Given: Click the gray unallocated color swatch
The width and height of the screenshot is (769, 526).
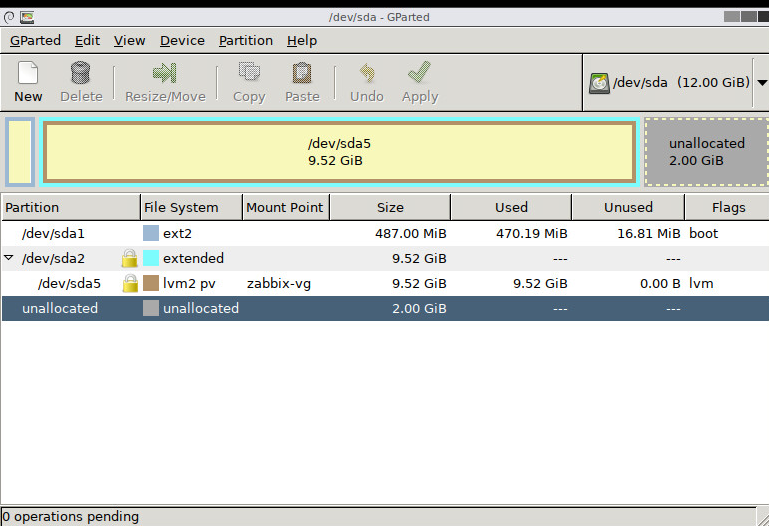Looking at the screenshot, I should point(151,308).
